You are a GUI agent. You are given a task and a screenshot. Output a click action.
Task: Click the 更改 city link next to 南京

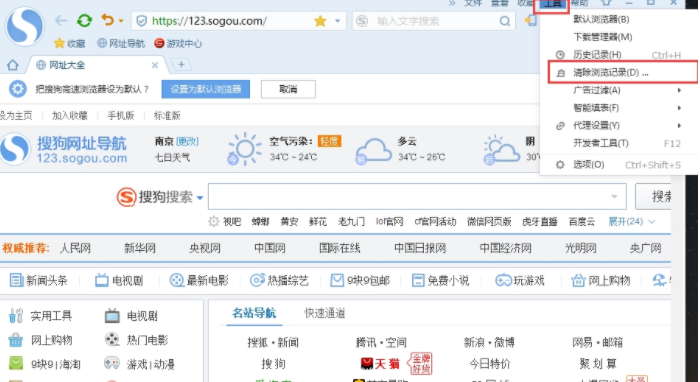(187, 141)
